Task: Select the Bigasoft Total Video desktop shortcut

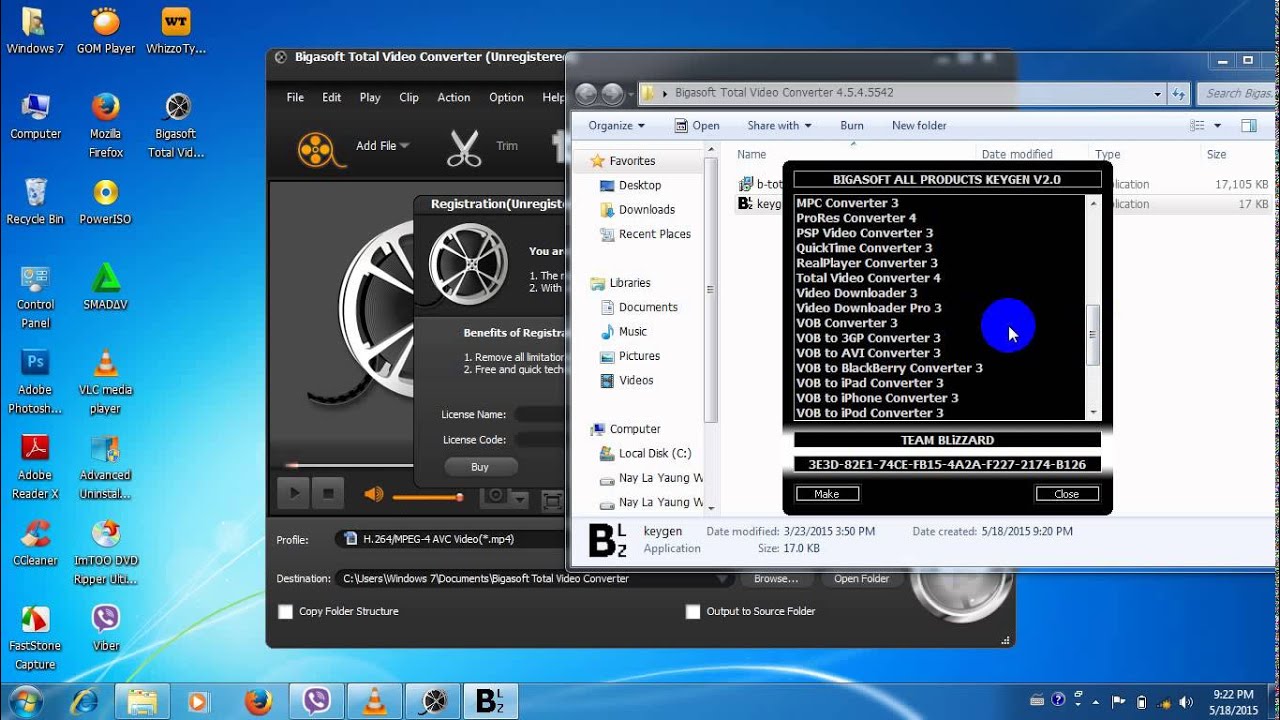Action: [x=176, y=125]
